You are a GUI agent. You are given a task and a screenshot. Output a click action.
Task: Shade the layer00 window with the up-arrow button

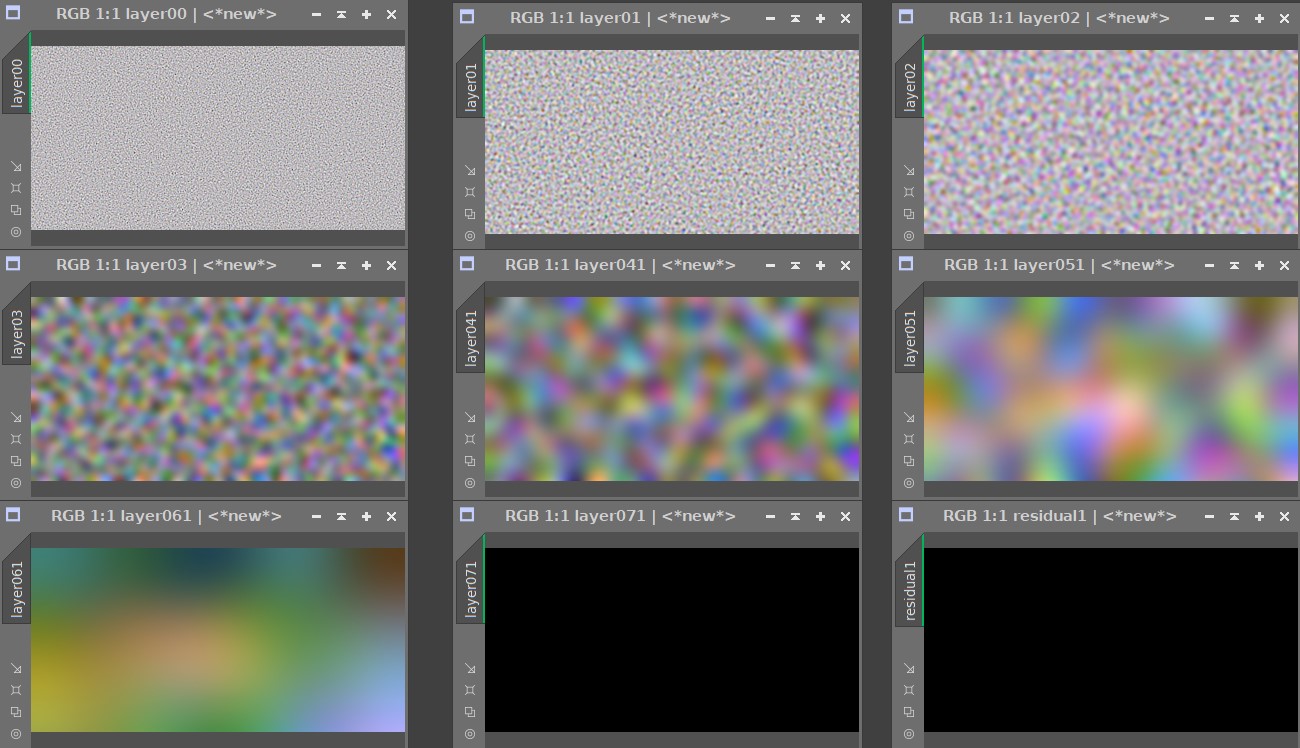341,15
